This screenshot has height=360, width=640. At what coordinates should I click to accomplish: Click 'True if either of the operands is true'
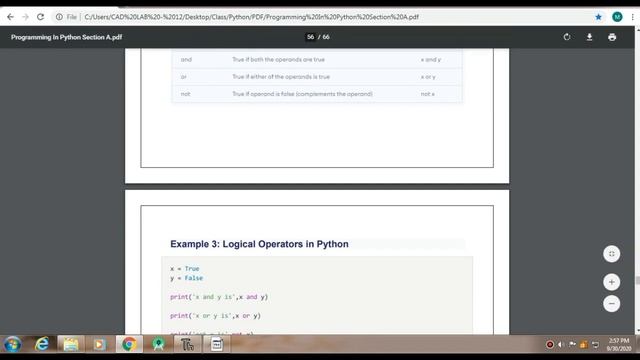point(281,77)
